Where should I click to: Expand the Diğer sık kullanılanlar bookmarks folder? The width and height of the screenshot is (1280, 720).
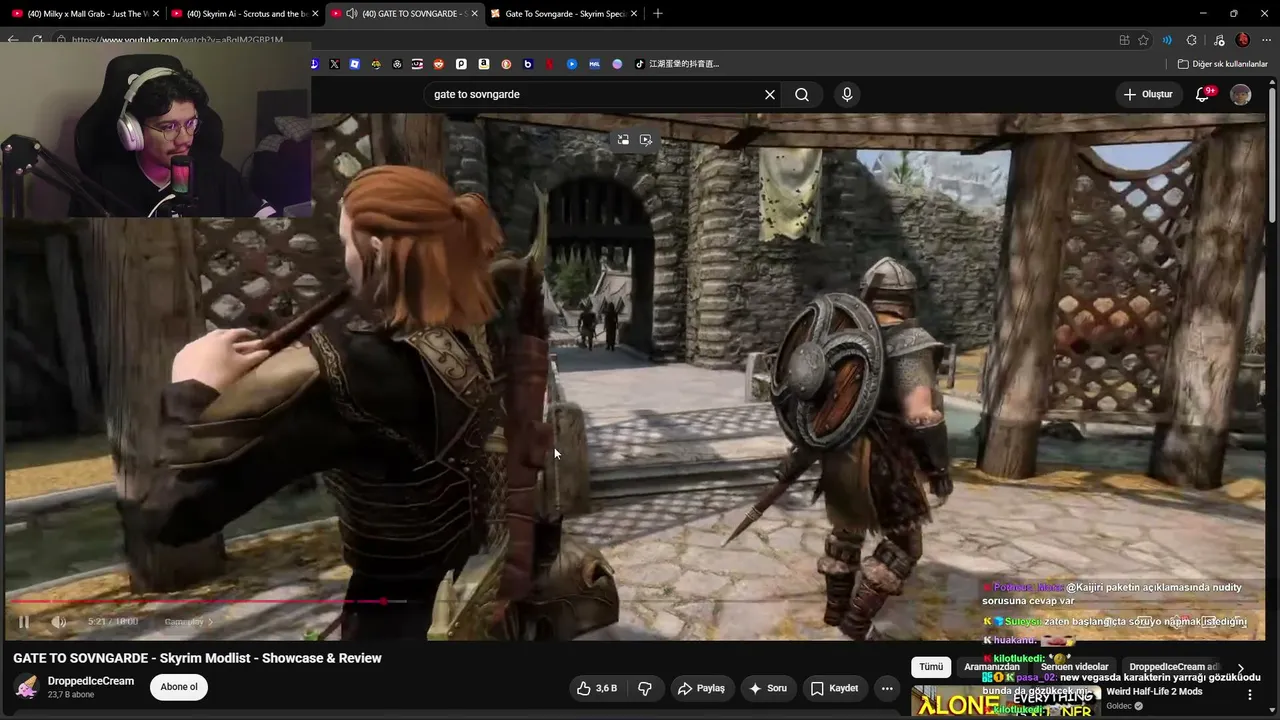pyautogui.click(x=1222, y=64)
